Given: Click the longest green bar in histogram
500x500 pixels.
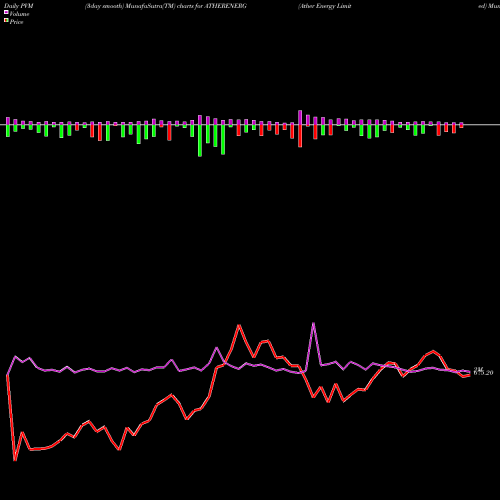Looking at the screenshot, I should [x=200, y=141].
